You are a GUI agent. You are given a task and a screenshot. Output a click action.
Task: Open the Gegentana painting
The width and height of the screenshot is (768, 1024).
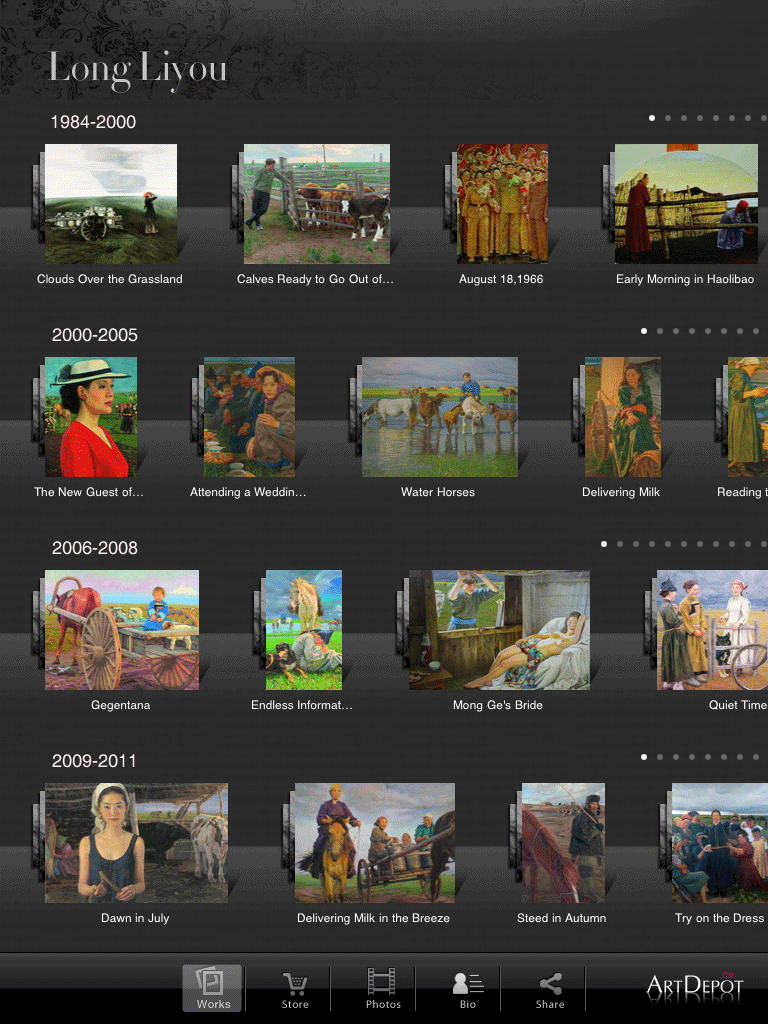point(122,630)
